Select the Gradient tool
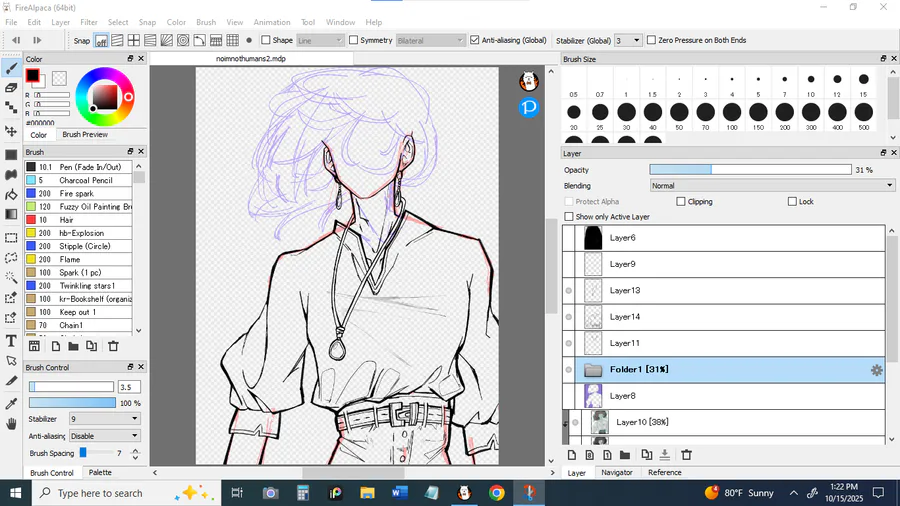Image resolution: width=900 pixels, height=506 pixels. [11, 214]
